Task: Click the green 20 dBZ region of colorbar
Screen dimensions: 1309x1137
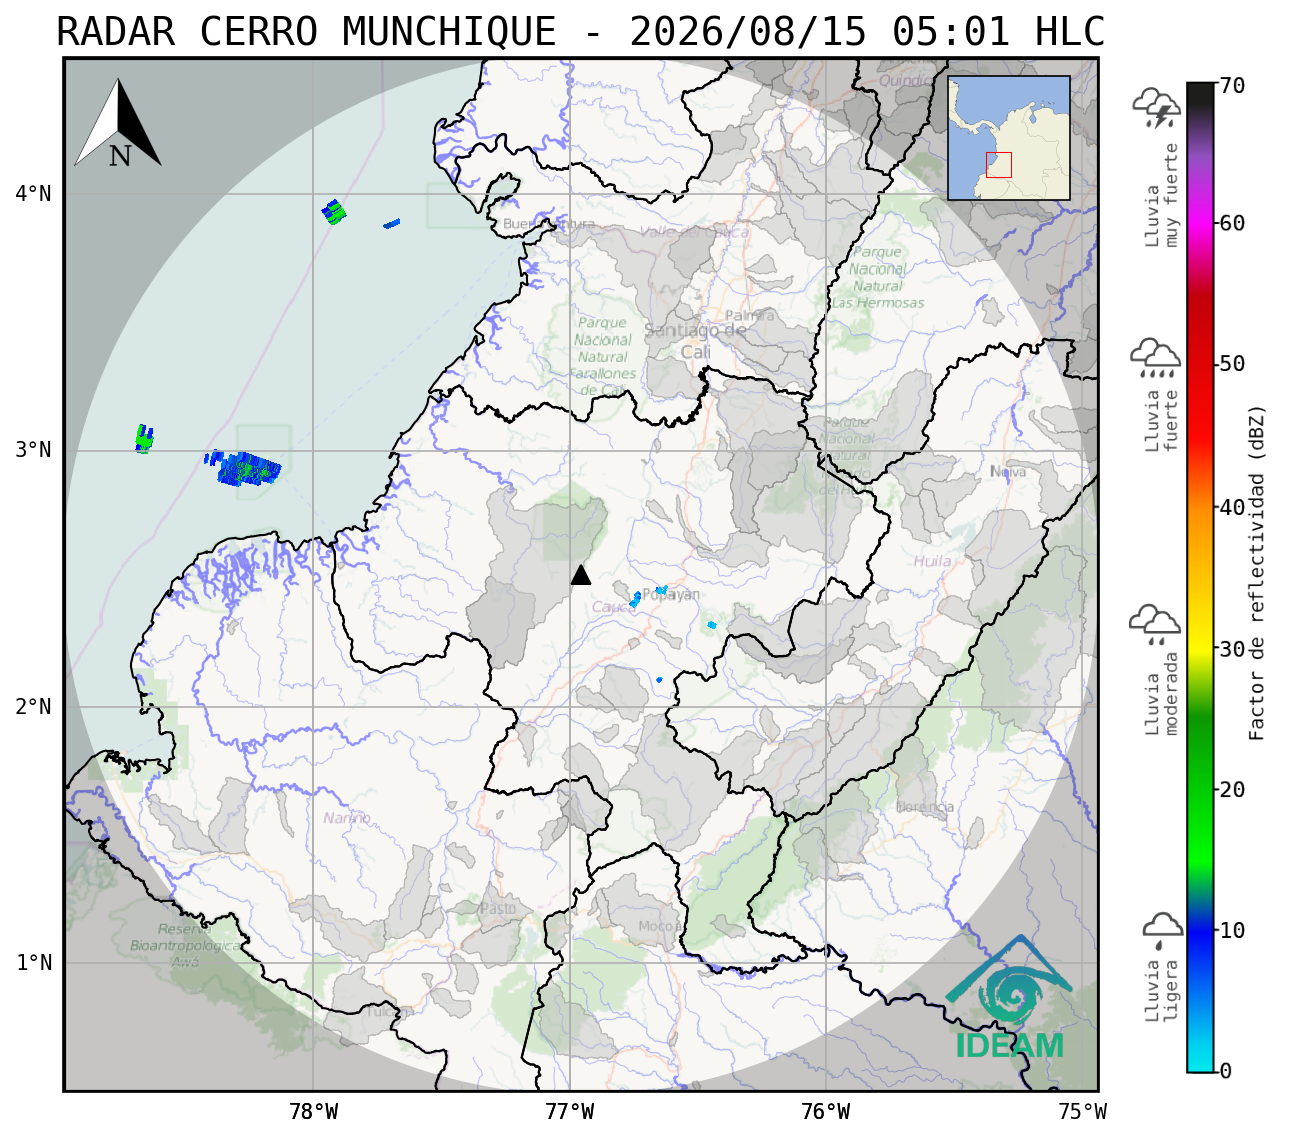Action: 1200,789
